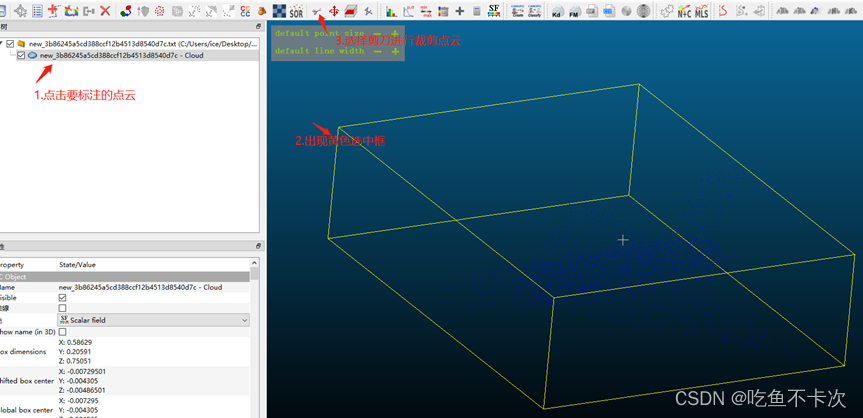Viewport: 863px width, 418px height.
Task: Toggle the checkbox below Visible
Action: coord(62,308)
